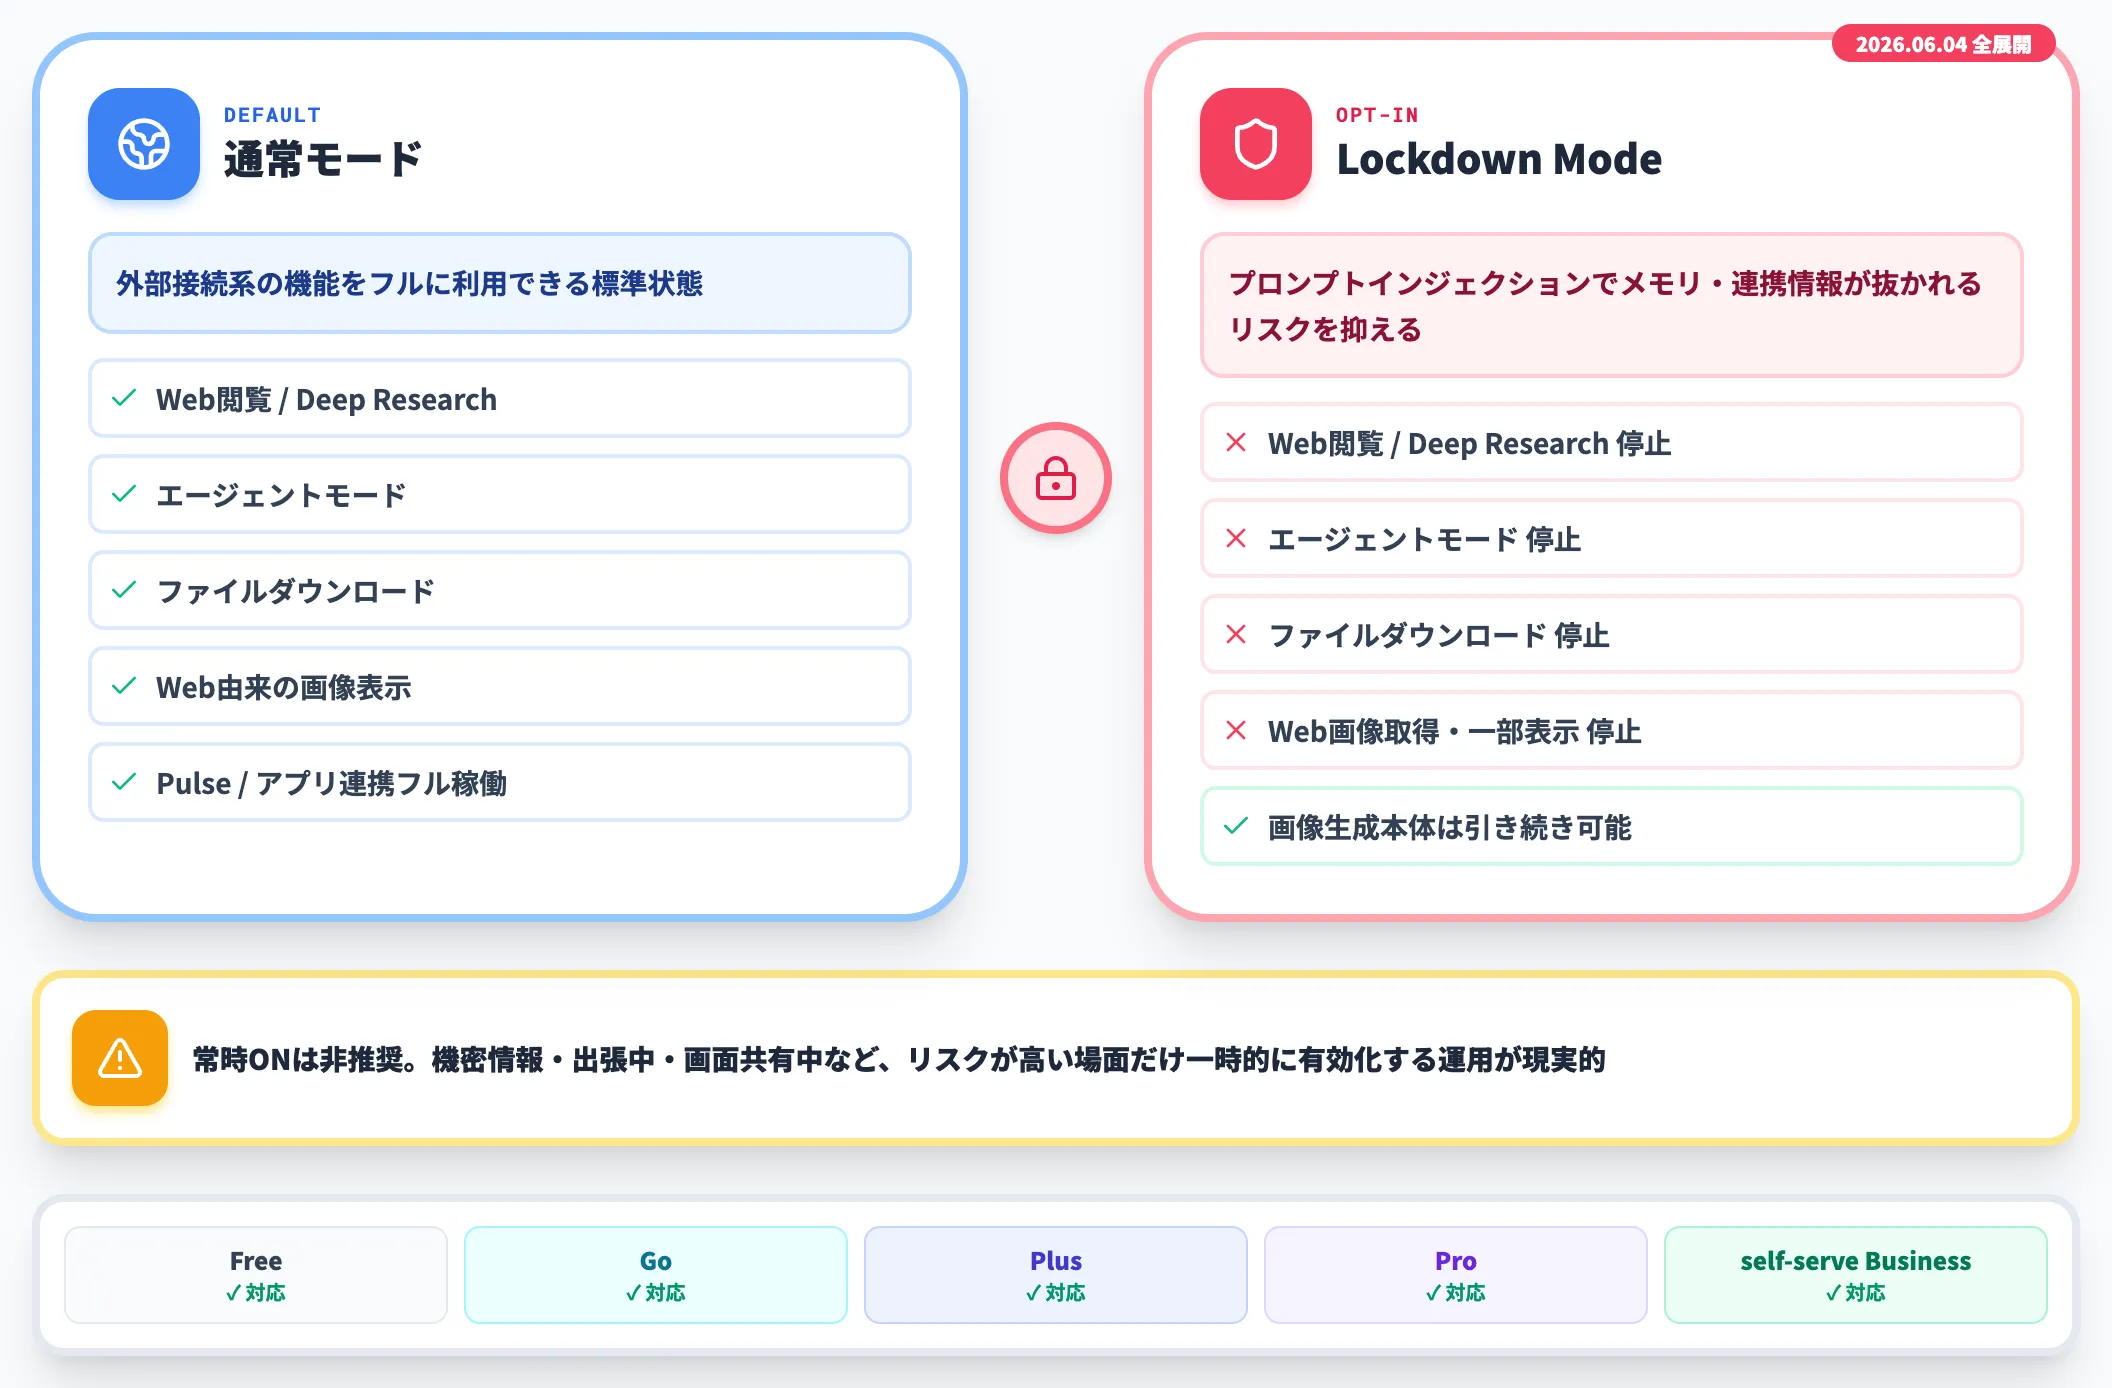Click the 画像生成本体は引き続き可能 row text
2112x1388 pixels.
tap(1450, 828)
